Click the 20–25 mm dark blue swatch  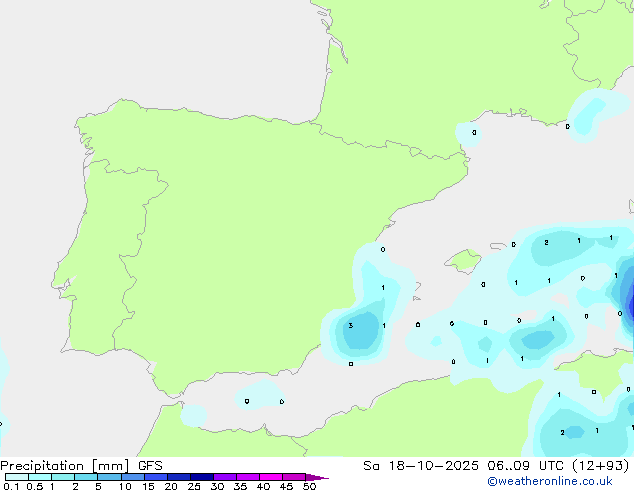coord(179,477)
